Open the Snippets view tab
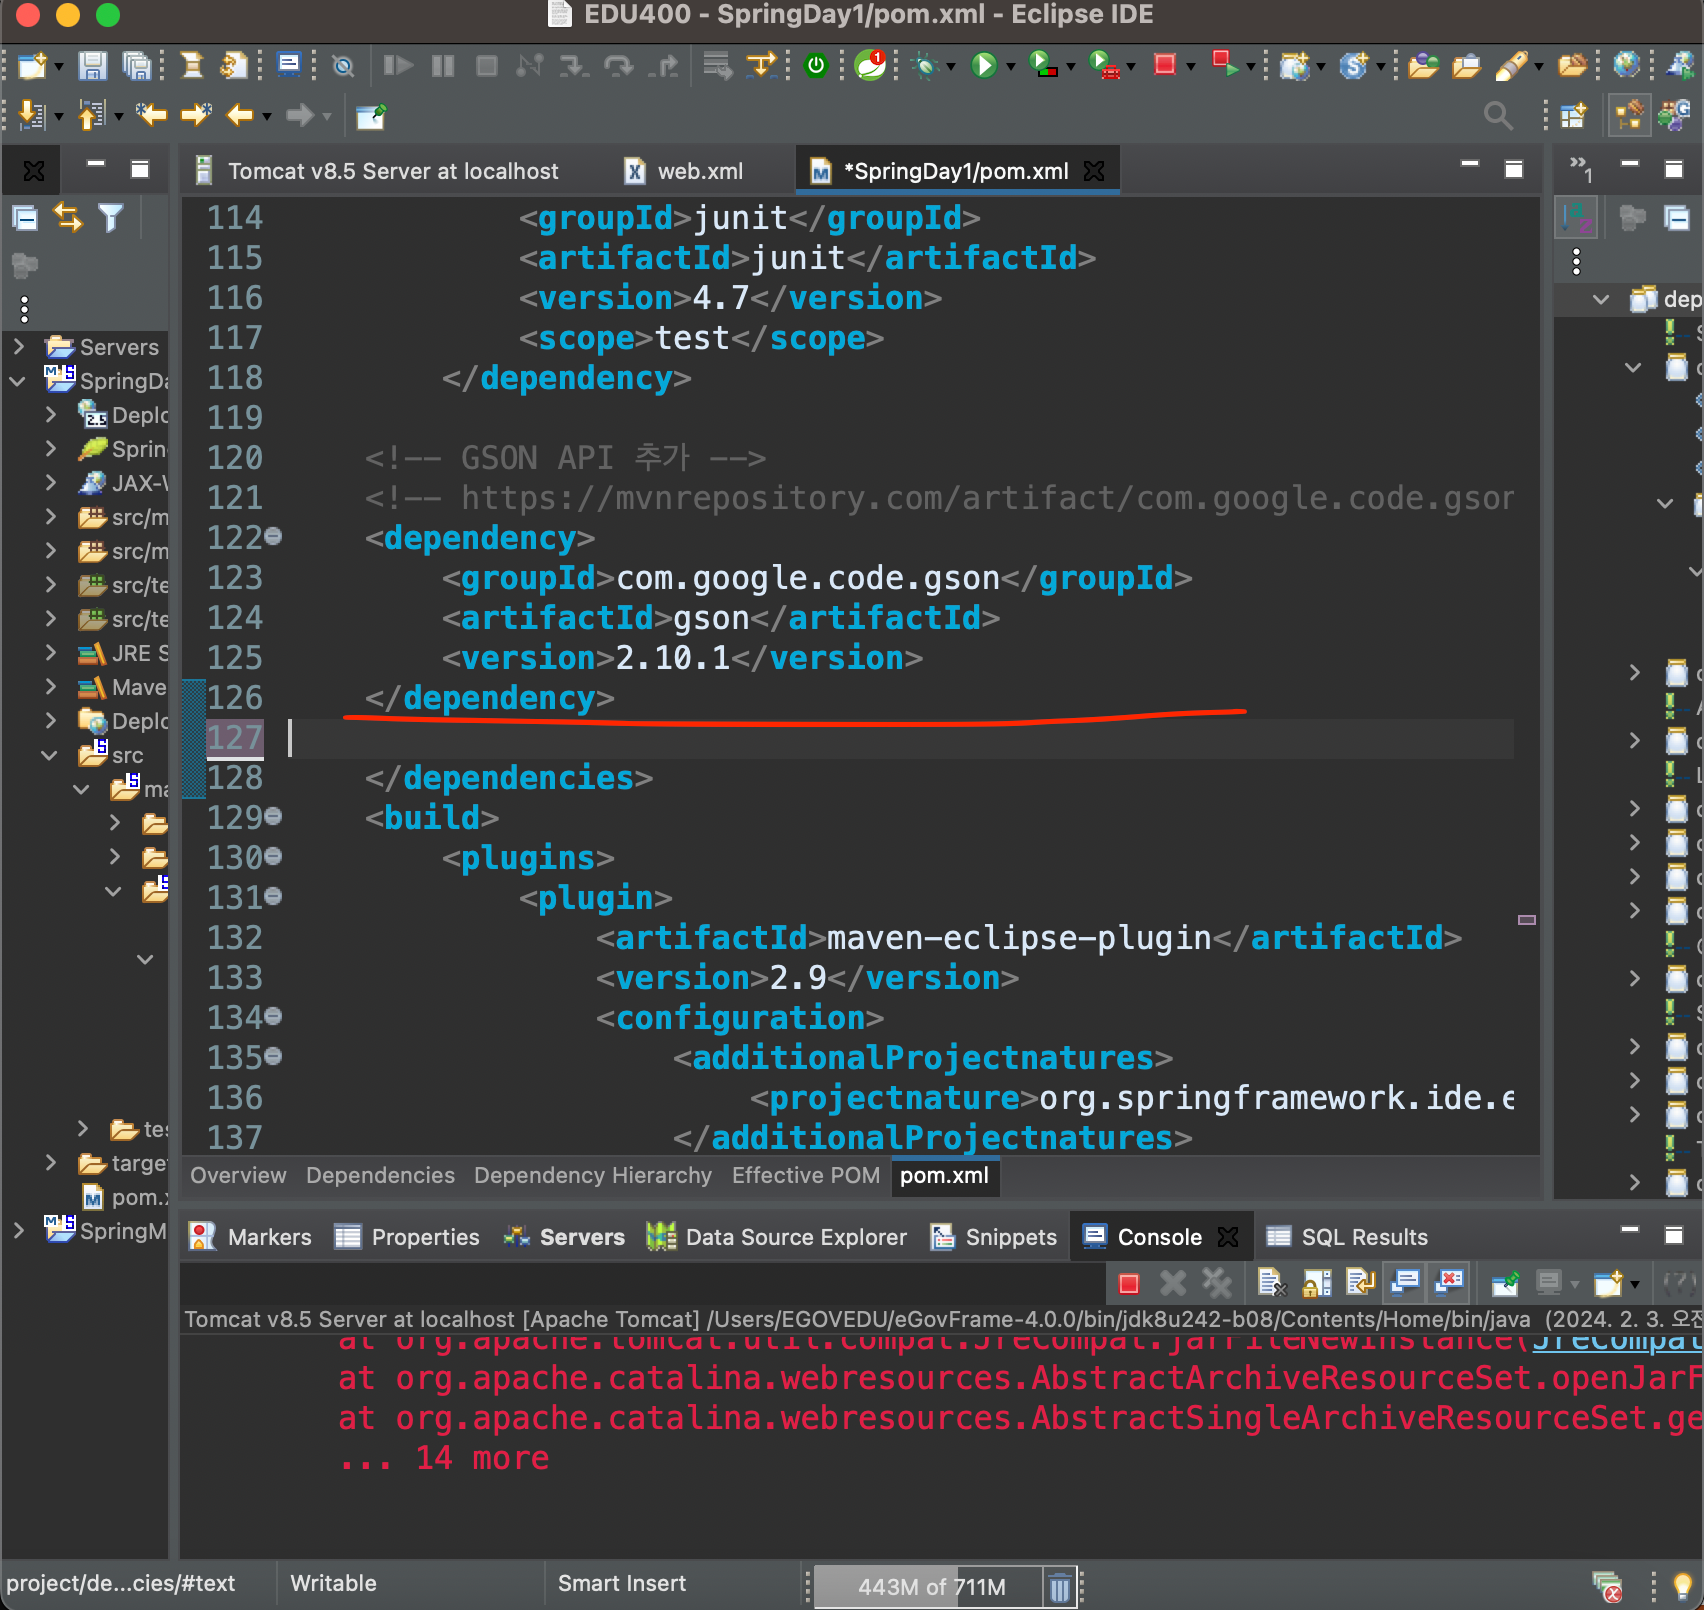Screen dimensions: 1704x1610 [994, 1237]
